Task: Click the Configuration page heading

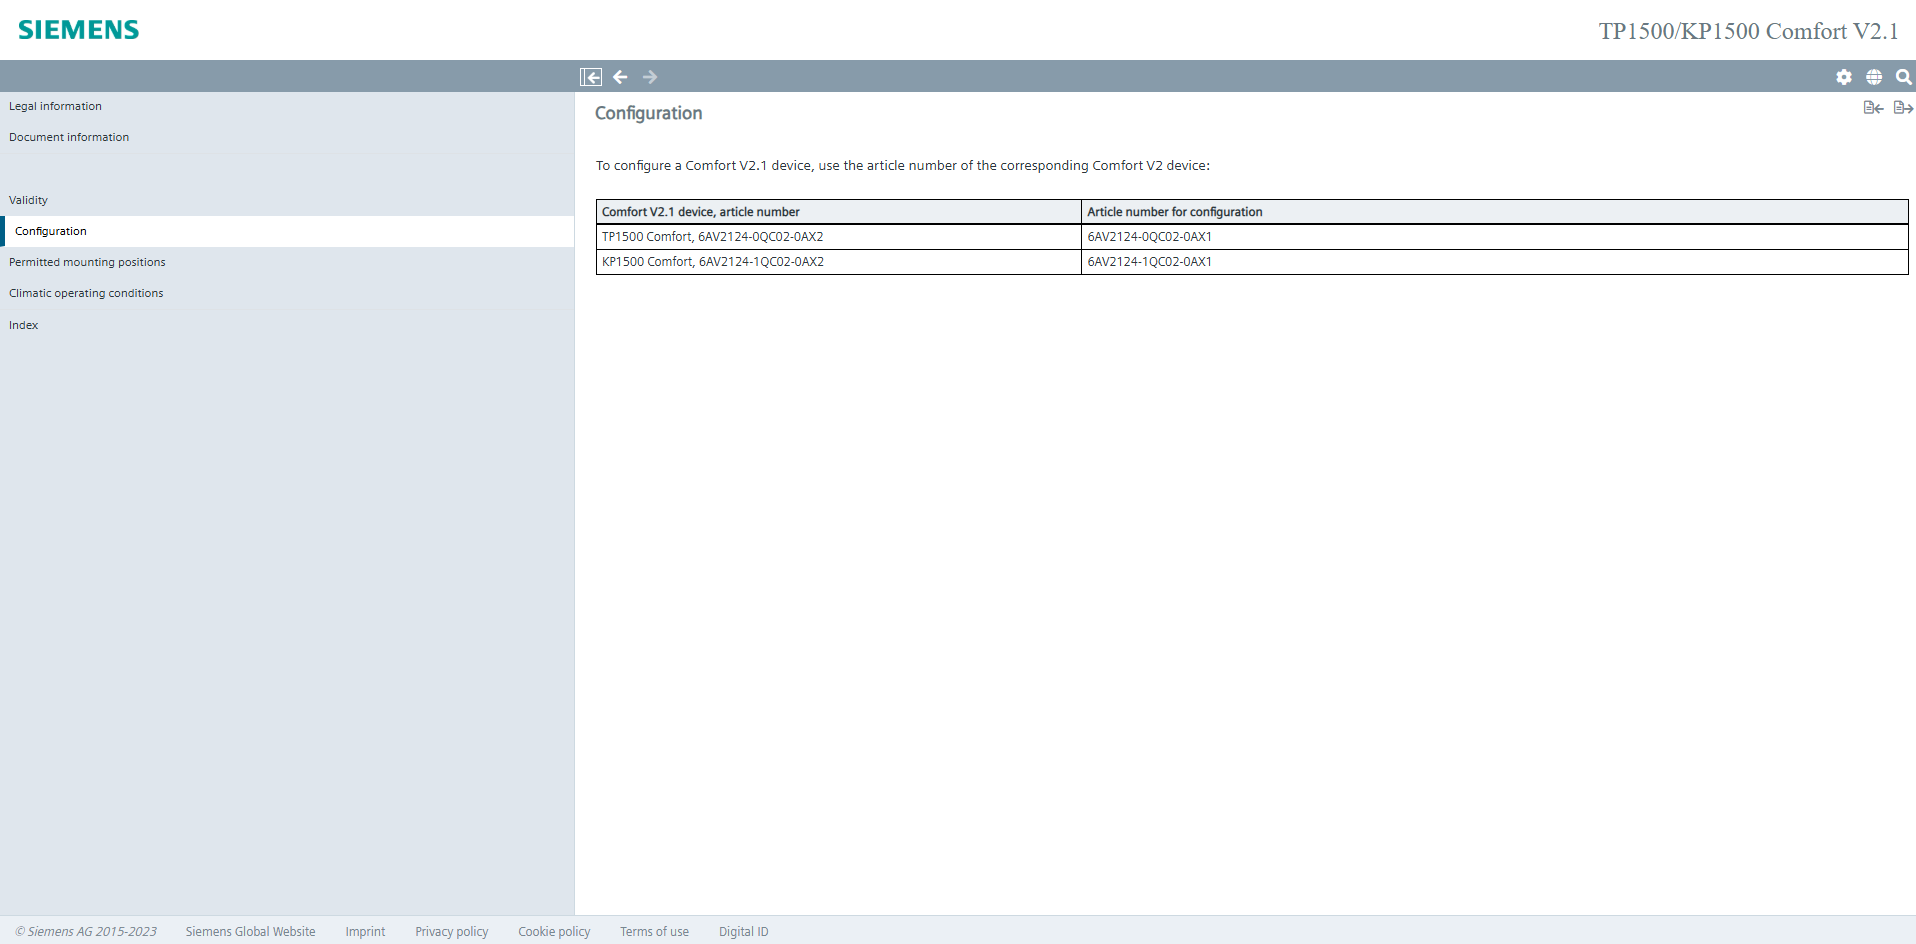Action: [648, 113]
